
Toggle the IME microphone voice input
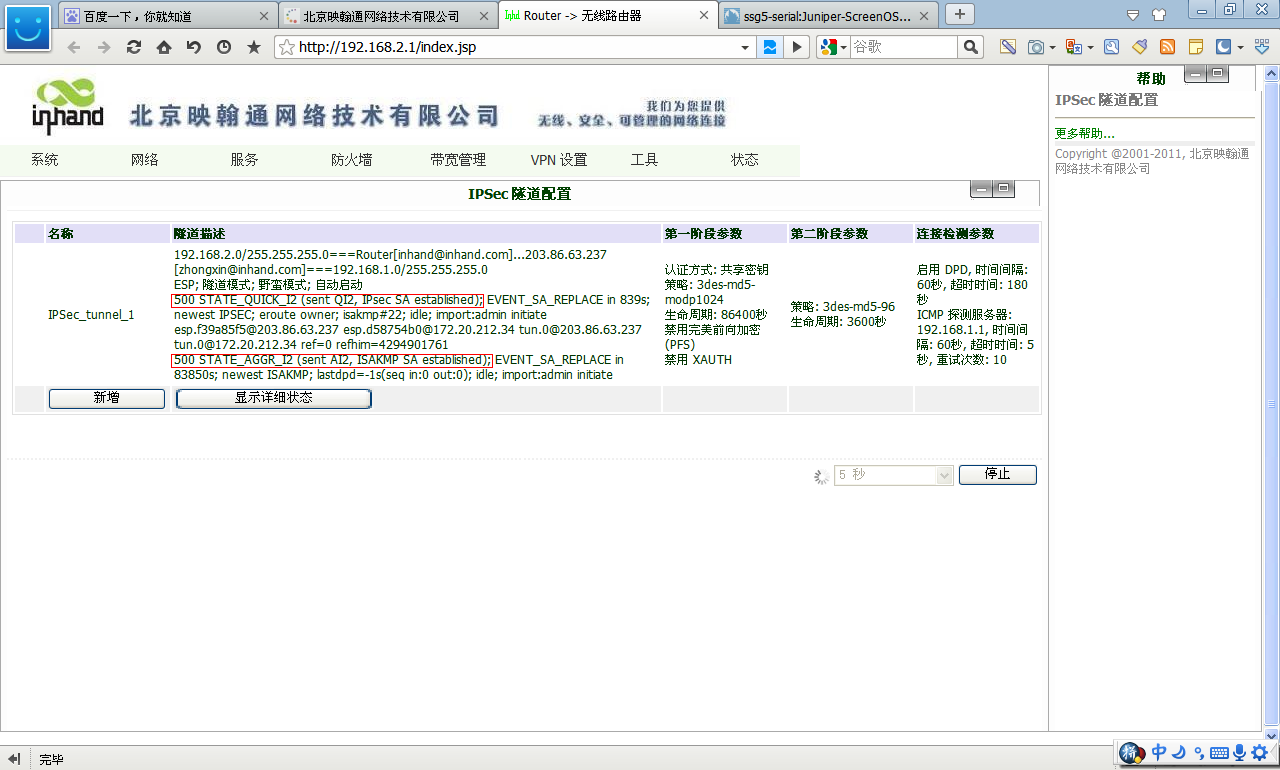point(1239,752)
